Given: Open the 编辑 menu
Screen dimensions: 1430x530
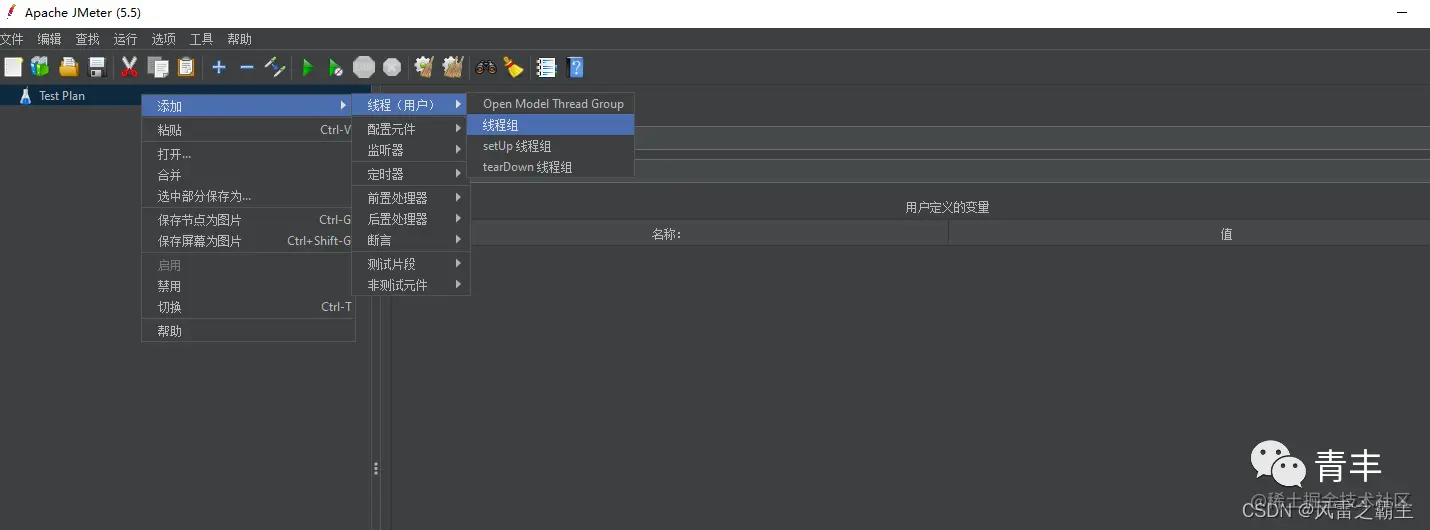Looking at the screenshot, I should tap(49, 39).
